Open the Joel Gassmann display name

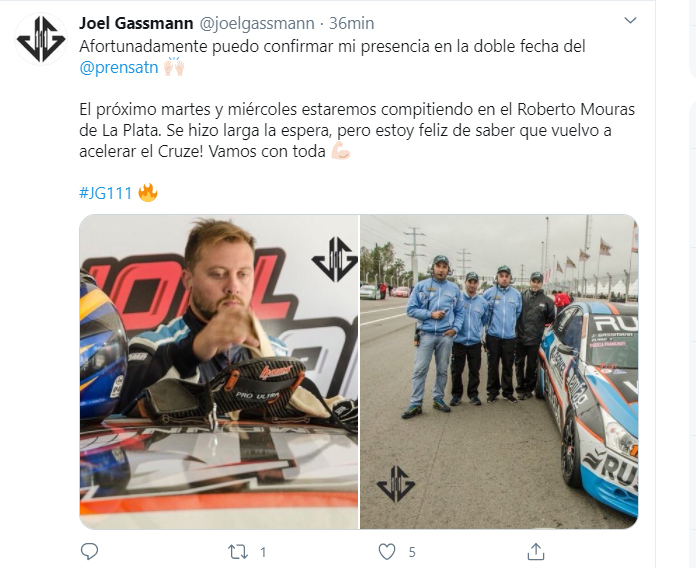pyautogui.click(x=136, y=23)
